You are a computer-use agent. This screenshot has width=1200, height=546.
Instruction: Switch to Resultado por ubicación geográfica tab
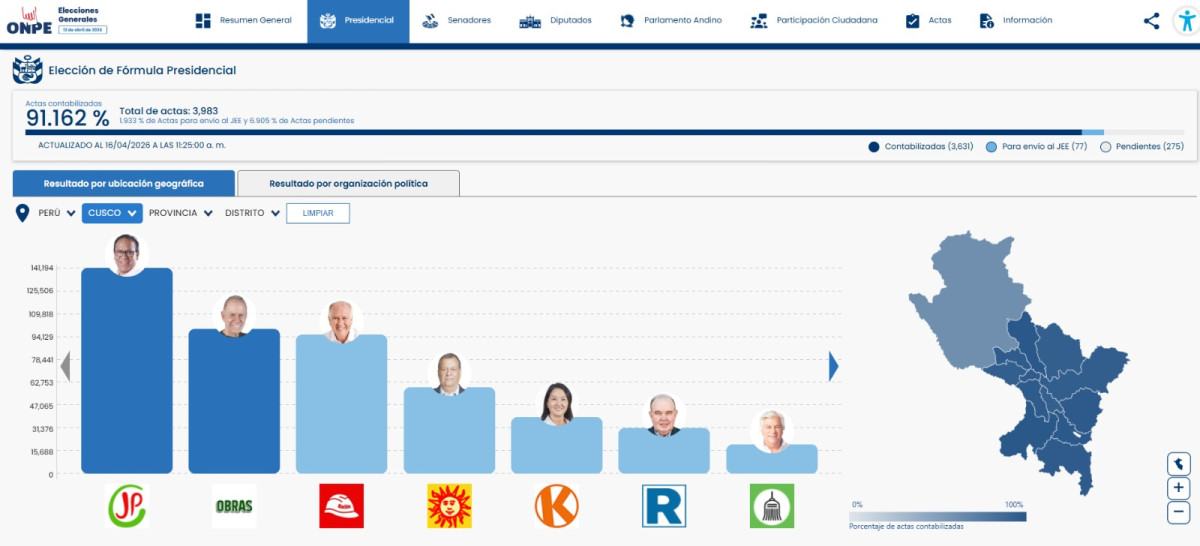[x=124, y=183]
